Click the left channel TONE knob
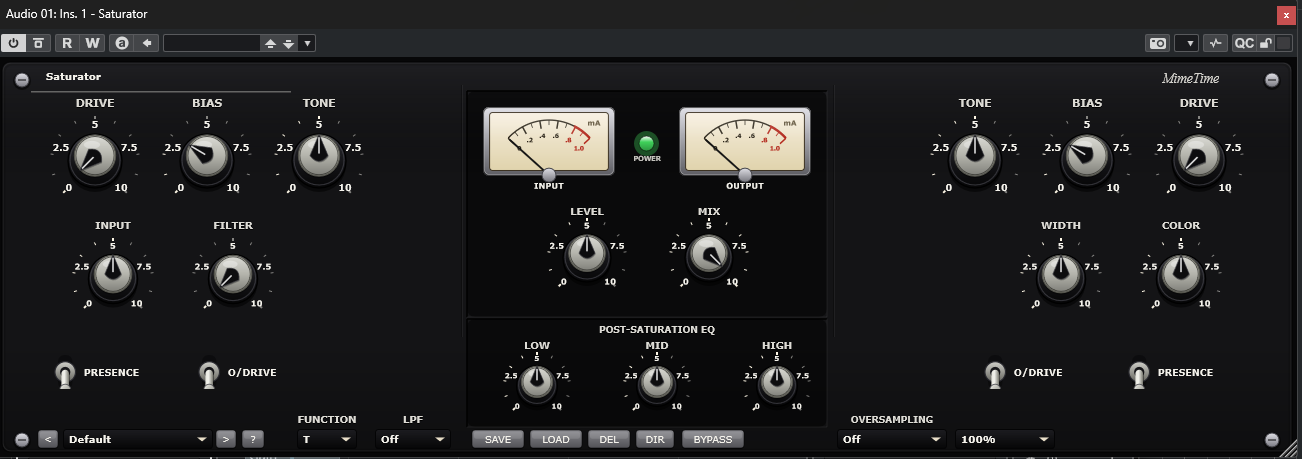Viewport: 1302px width, 459px height. [x=318, y=156]
